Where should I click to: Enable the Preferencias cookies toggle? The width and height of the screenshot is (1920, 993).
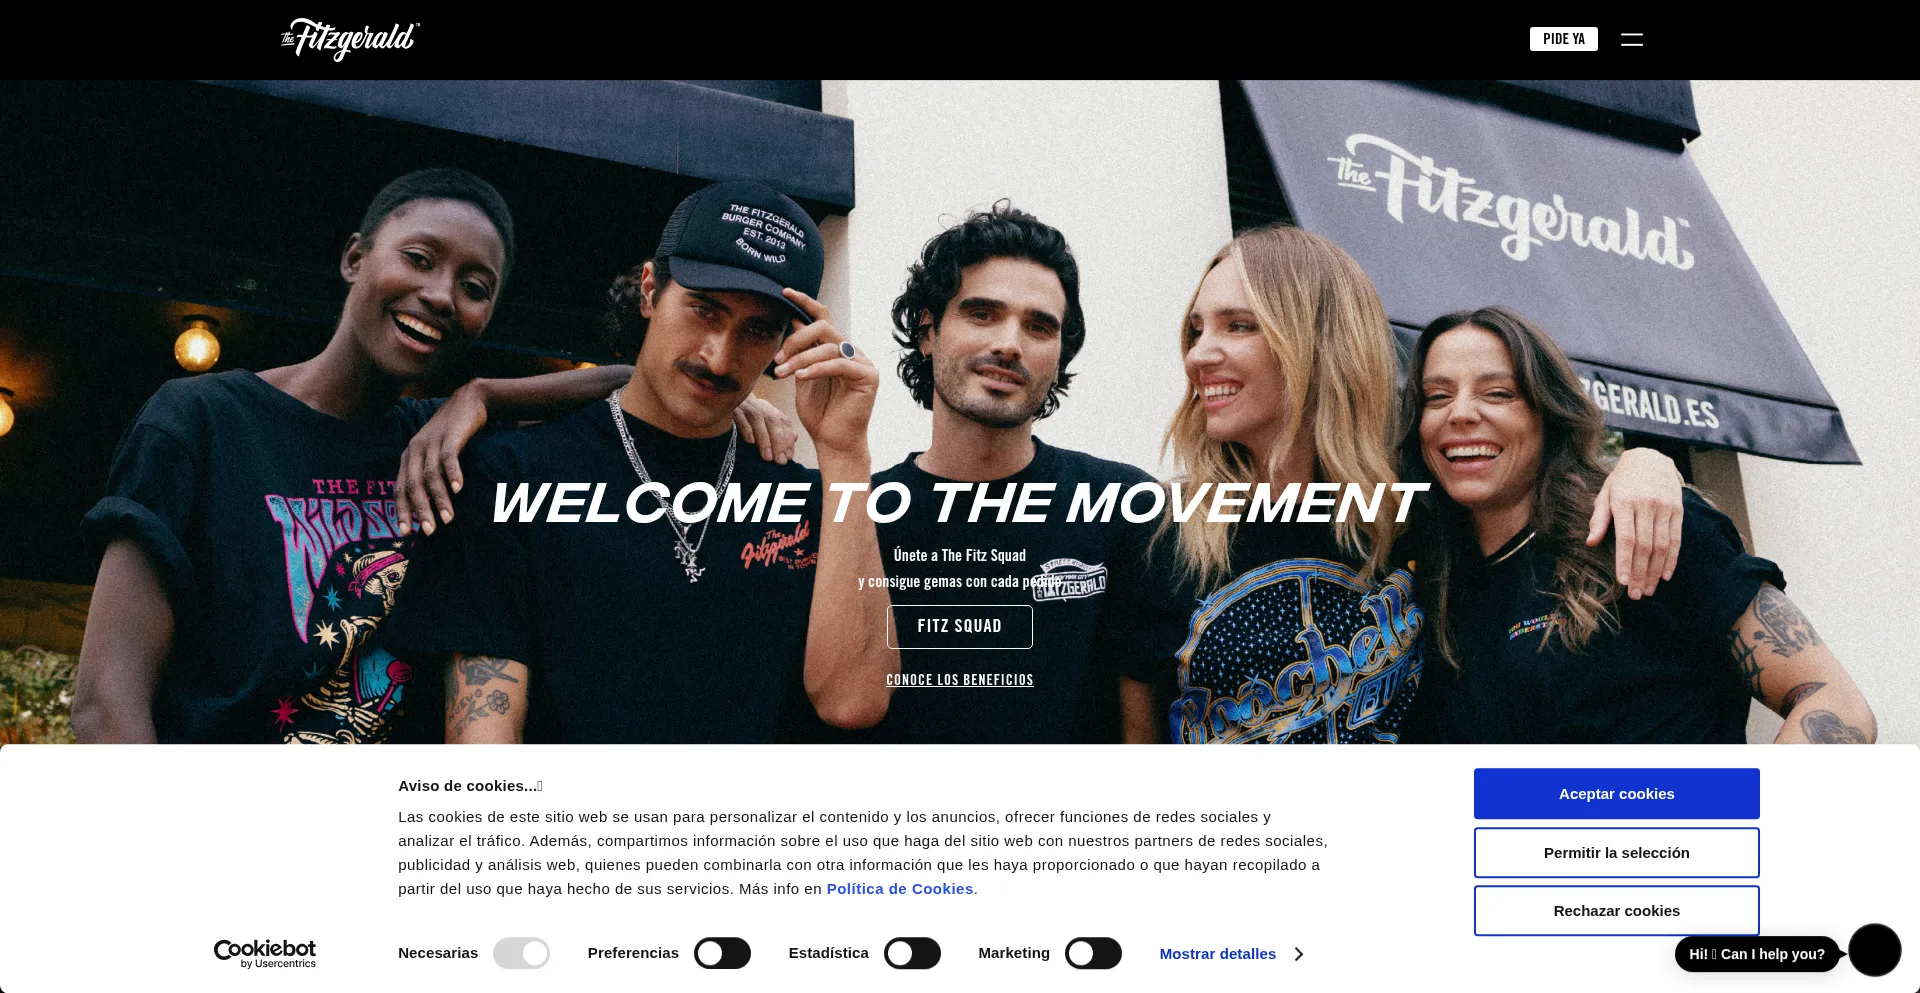pyautogui.click(x=722, y=953)
